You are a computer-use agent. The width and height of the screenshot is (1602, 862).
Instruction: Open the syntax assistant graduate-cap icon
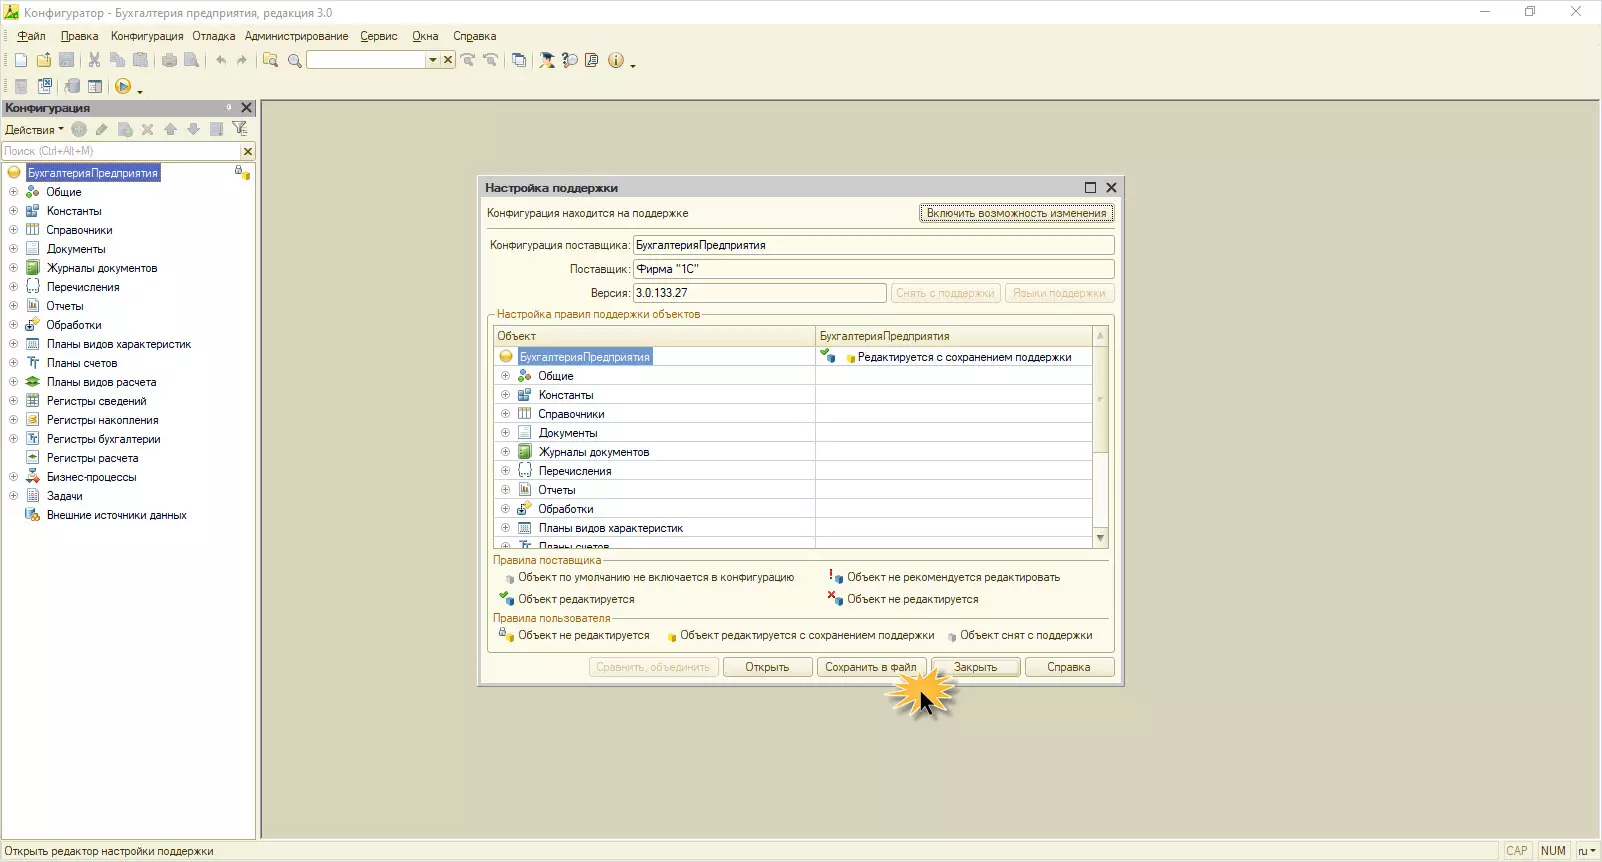547,60
